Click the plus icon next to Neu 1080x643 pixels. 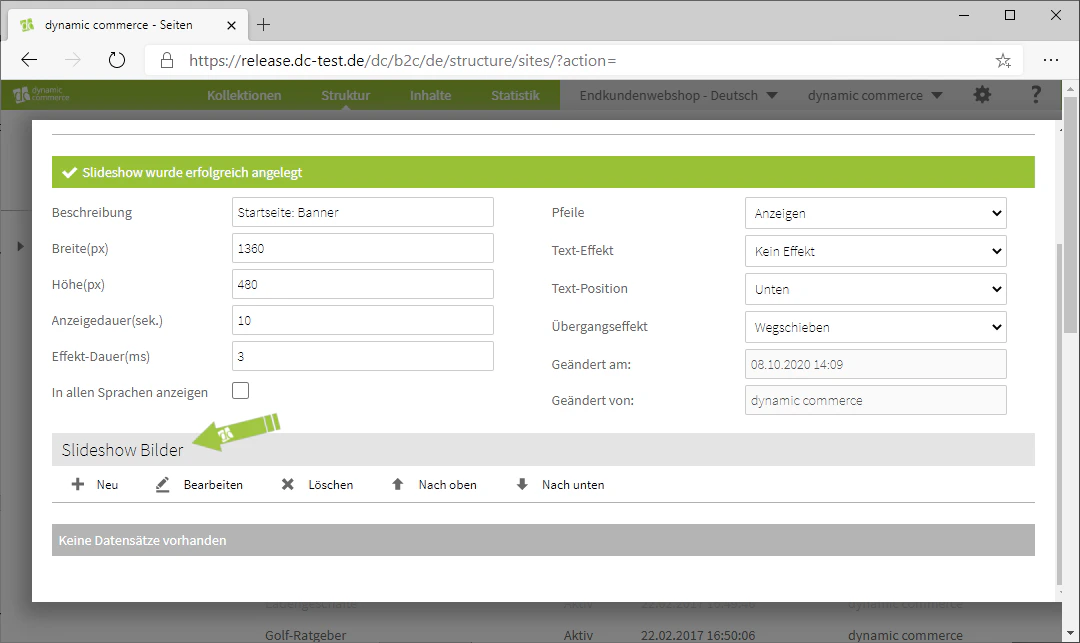[x=78, y=485]
